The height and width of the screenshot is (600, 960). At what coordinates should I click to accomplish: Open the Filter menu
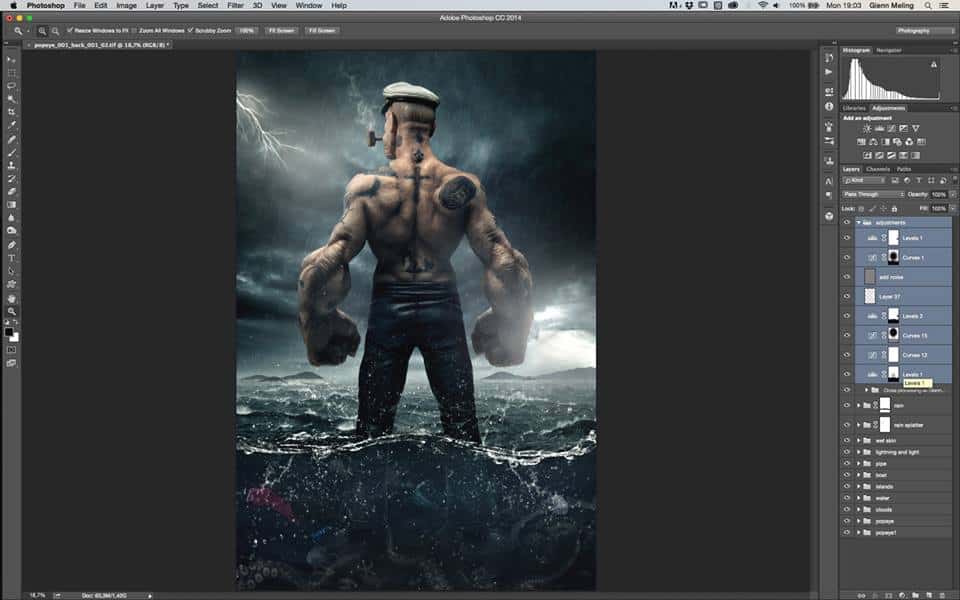(x=235, y=5)
